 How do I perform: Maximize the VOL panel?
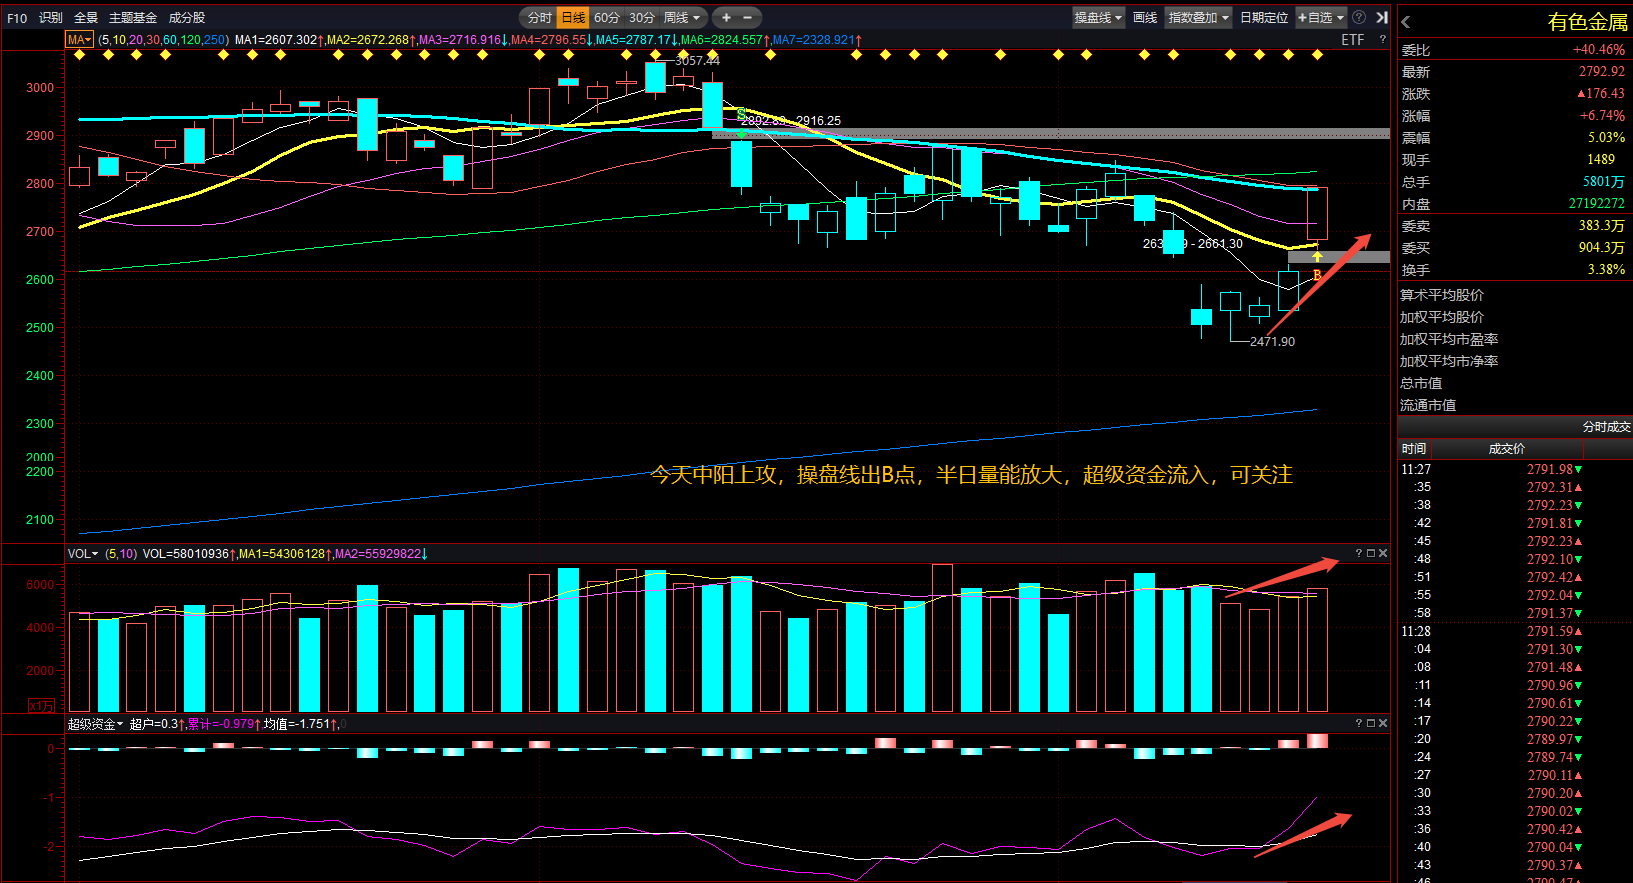[x=1371, y=553]
